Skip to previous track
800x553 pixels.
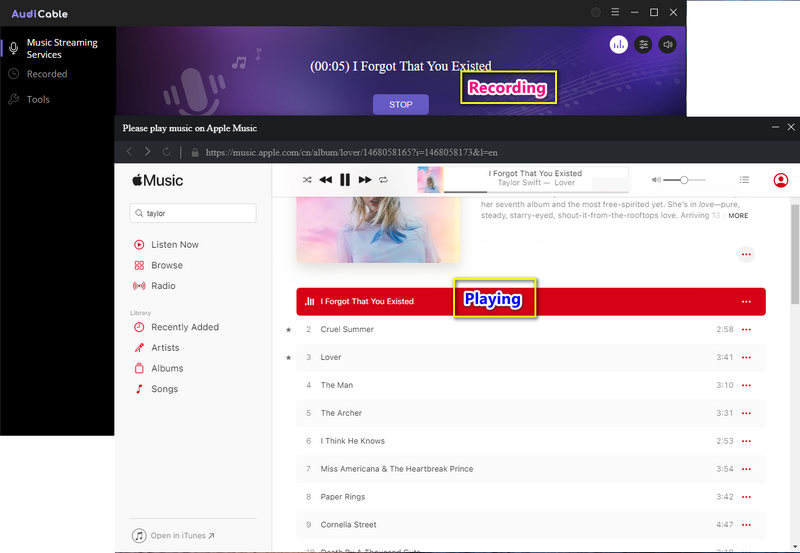[326, 180]
